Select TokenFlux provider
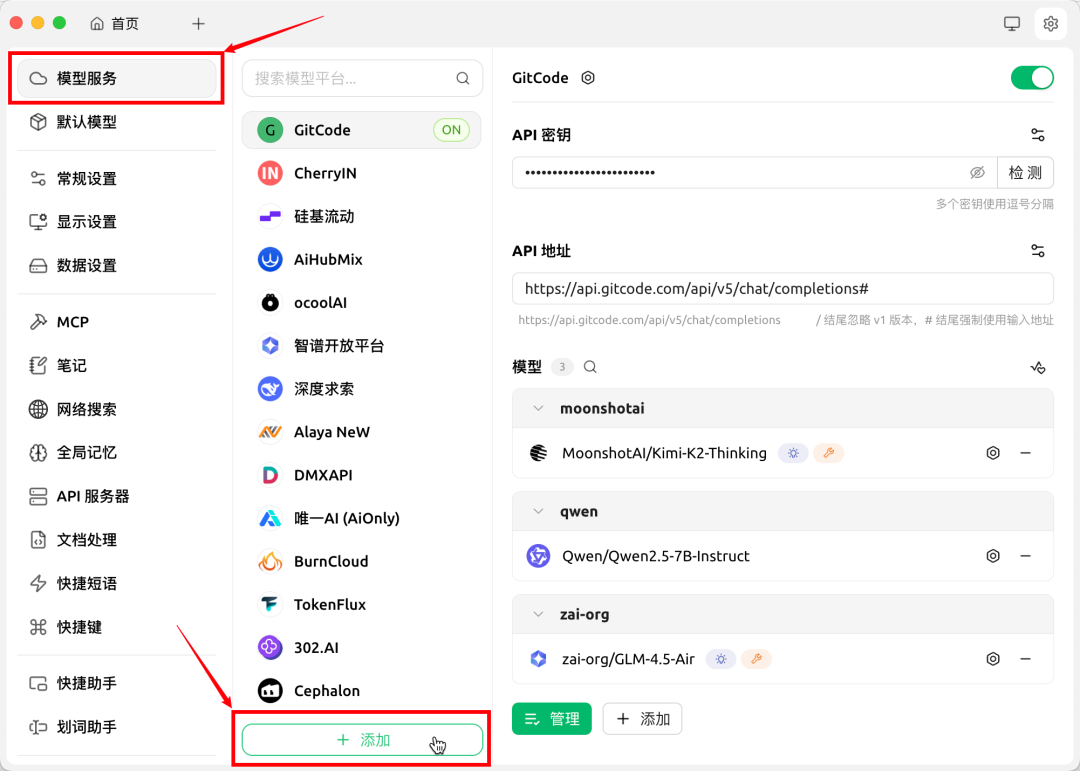Screen dimensions: 1080x771 (362, 605)
